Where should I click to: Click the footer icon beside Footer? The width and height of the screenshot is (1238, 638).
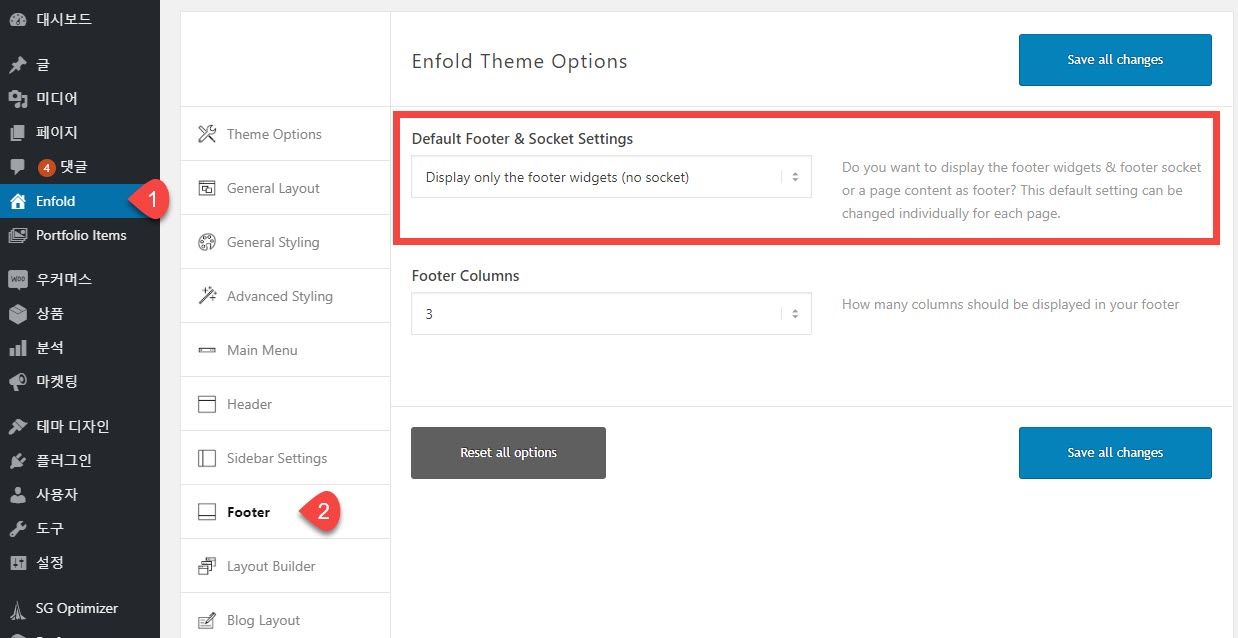click(x=207, y=512)
